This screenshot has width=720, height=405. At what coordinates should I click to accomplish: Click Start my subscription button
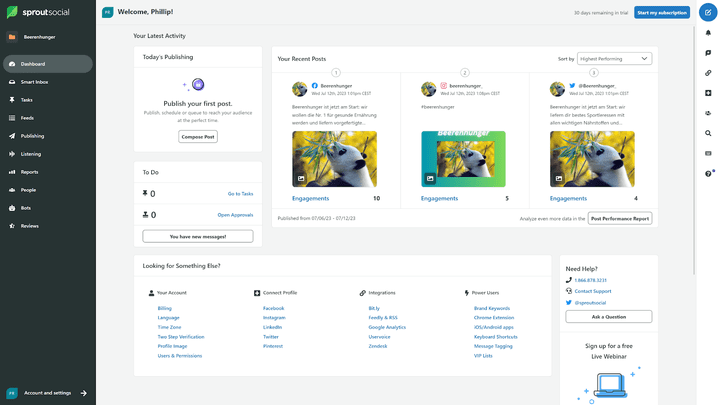[x=662, y=12]
